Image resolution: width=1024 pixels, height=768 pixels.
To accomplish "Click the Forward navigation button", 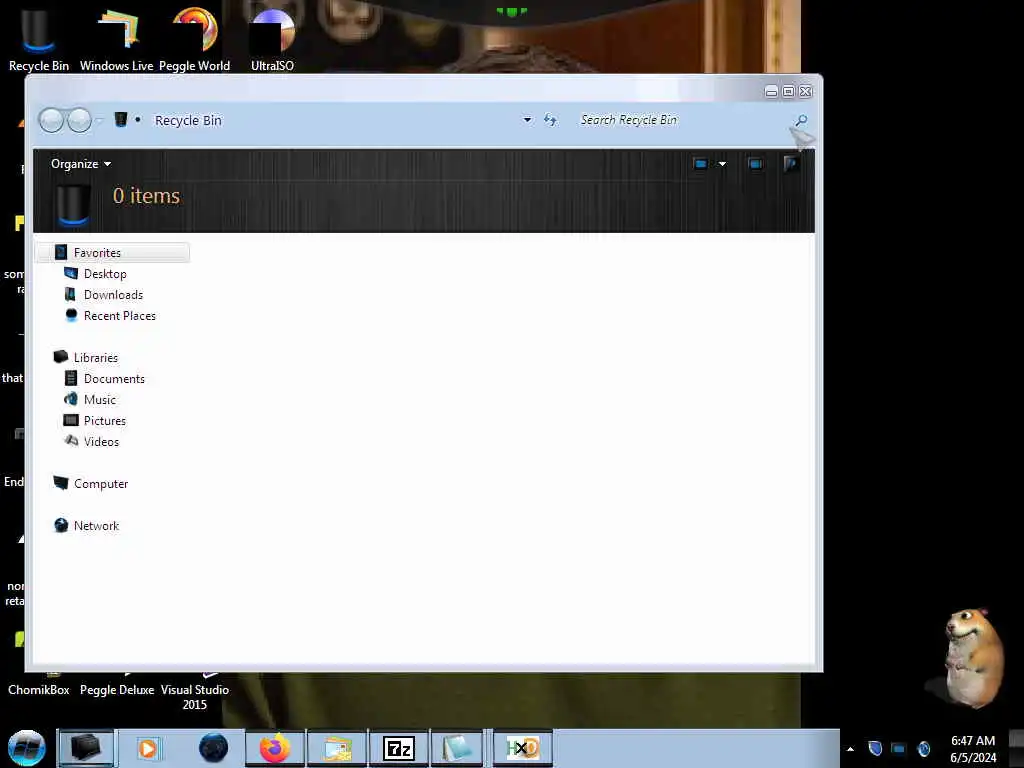I will pyautogui.click(x=80, y=120).
